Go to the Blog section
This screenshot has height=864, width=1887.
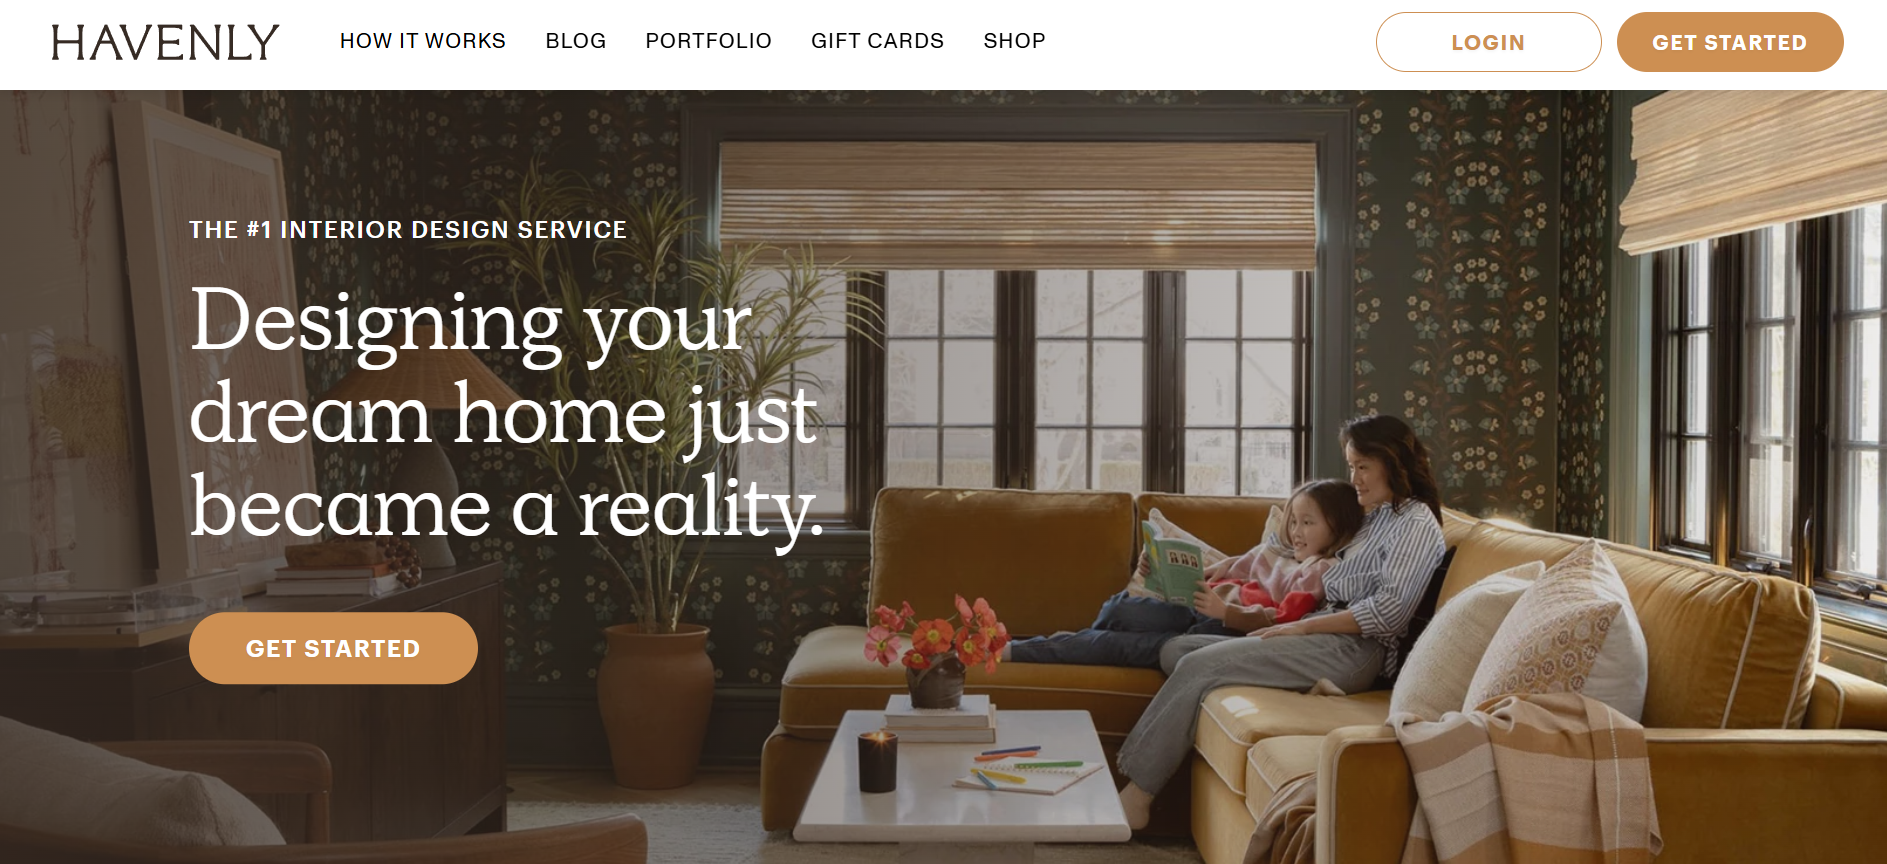pos(575,41)
